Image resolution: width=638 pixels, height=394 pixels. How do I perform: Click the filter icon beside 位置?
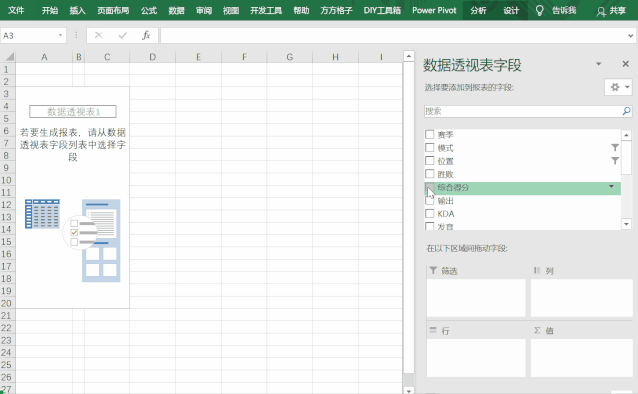[615, 161]
